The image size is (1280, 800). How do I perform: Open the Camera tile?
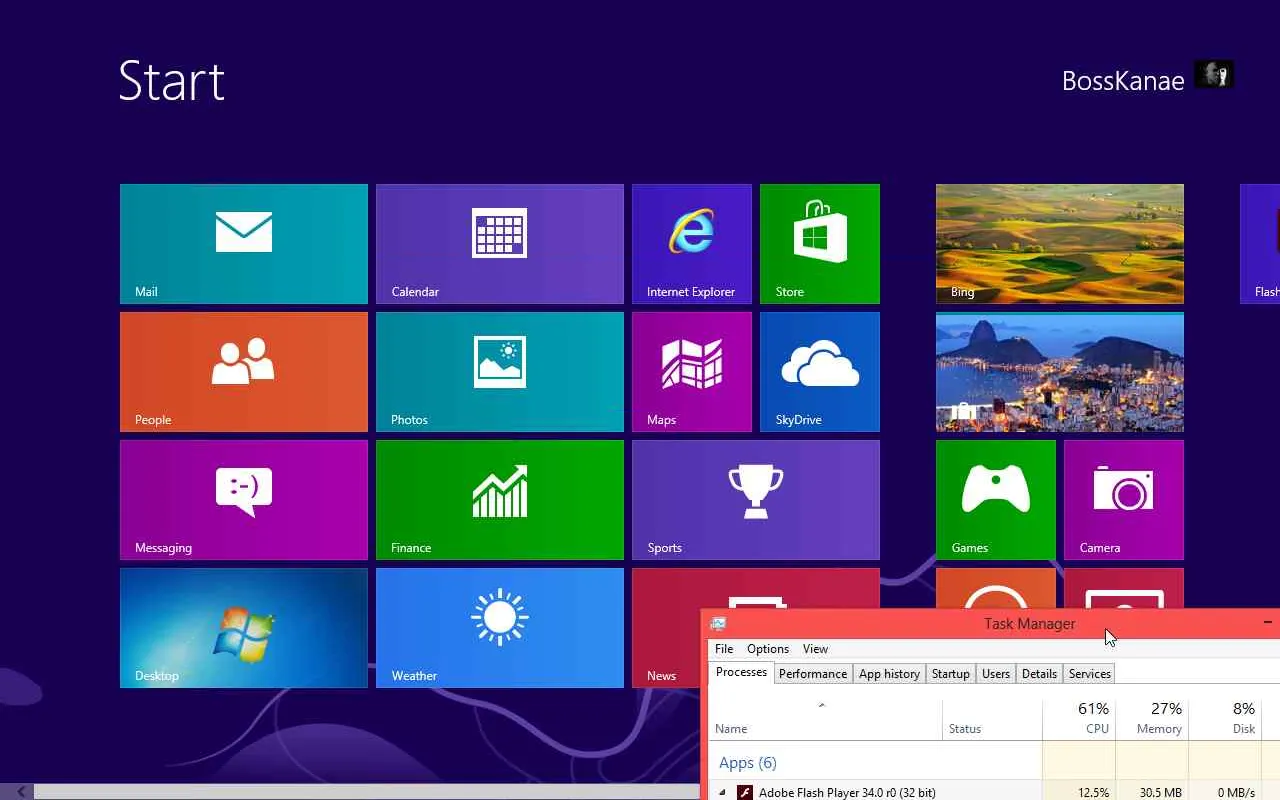(x=1124, y=500)
